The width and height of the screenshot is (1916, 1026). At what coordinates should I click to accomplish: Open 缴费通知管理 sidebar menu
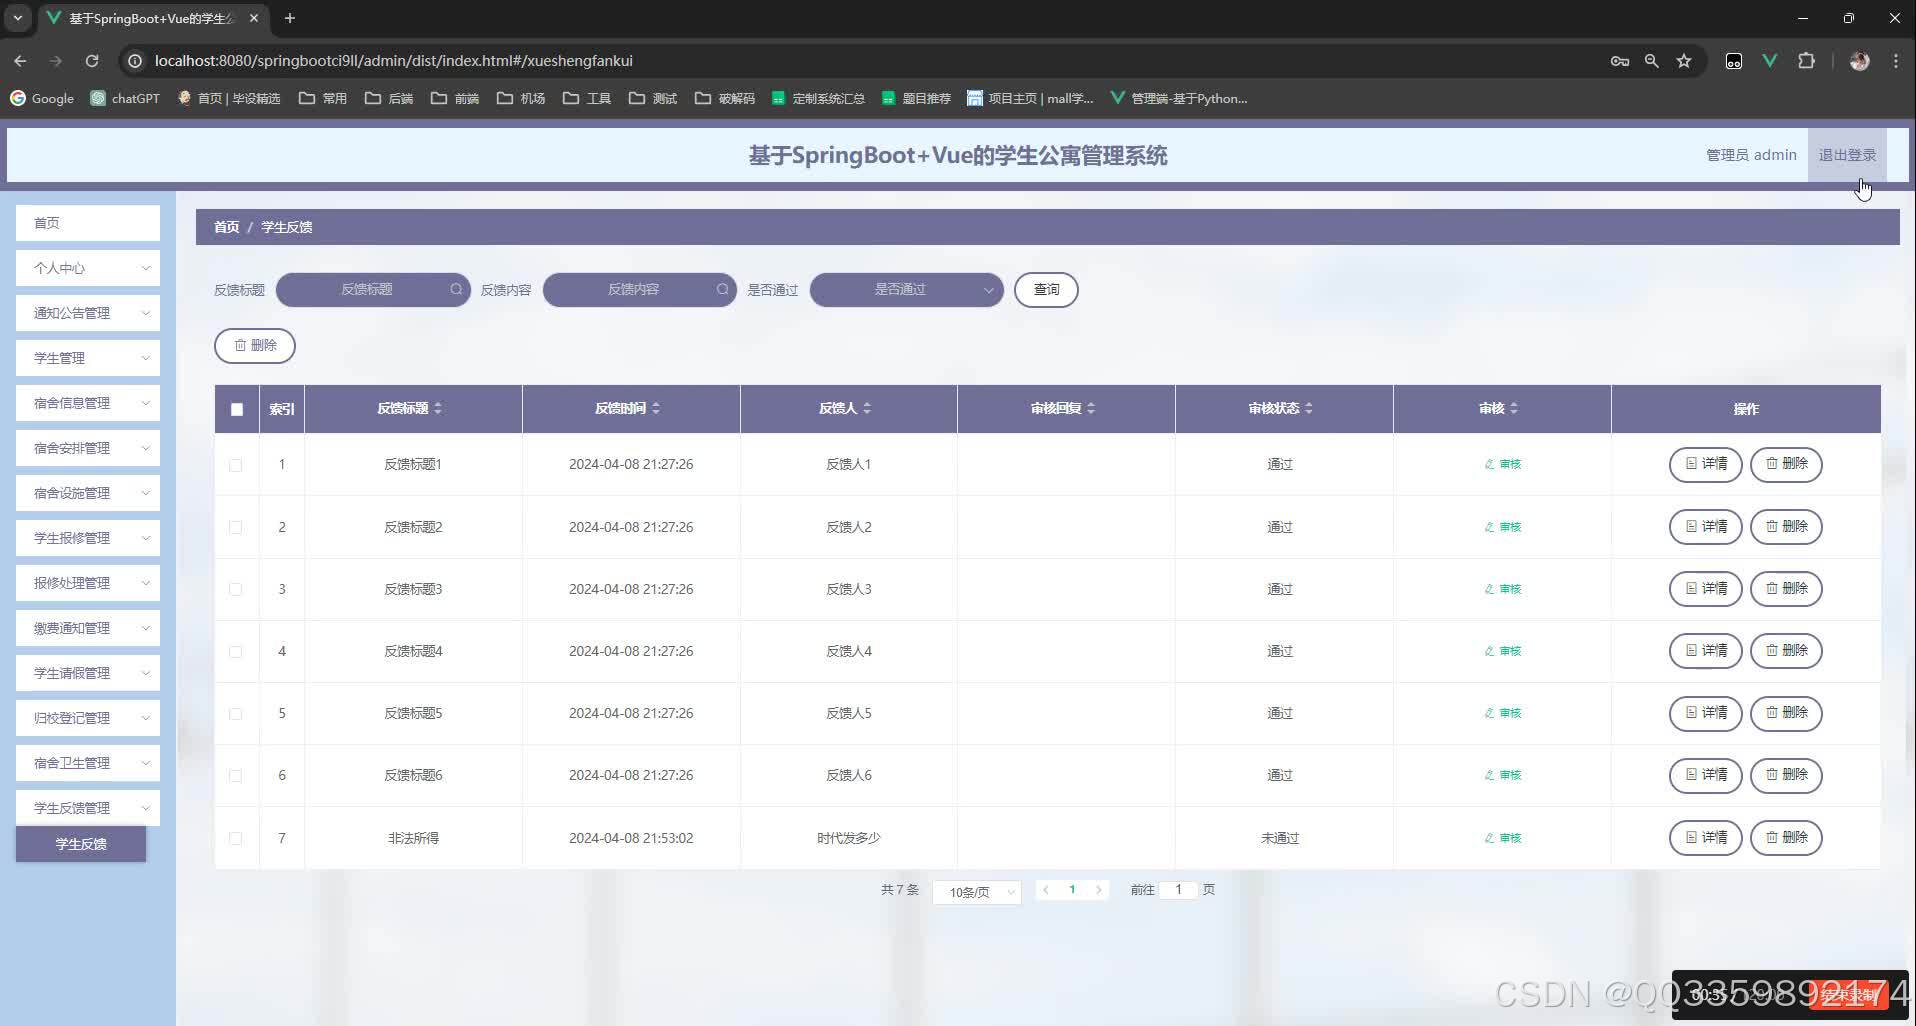[x=88, y=628]
